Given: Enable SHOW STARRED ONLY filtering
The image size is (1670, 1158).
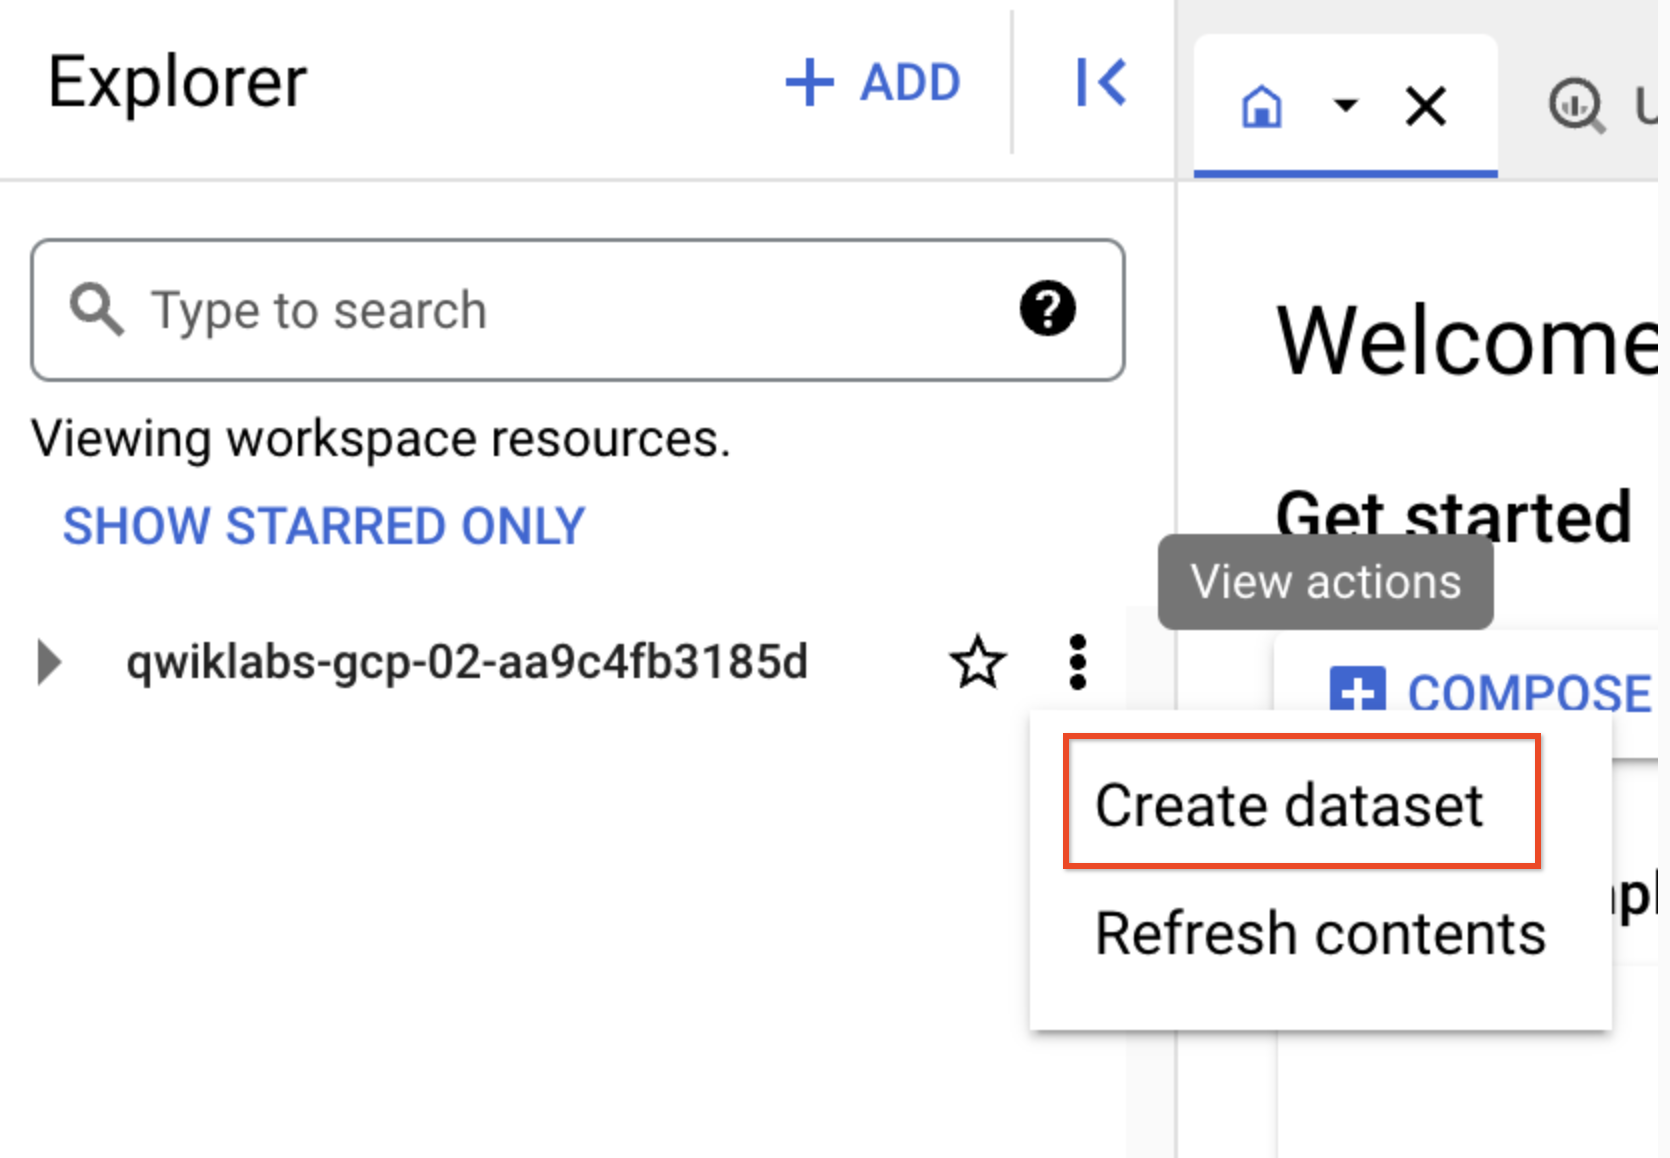Looking at the screenshot, I should pyautogui.click(x=324, y=525).
